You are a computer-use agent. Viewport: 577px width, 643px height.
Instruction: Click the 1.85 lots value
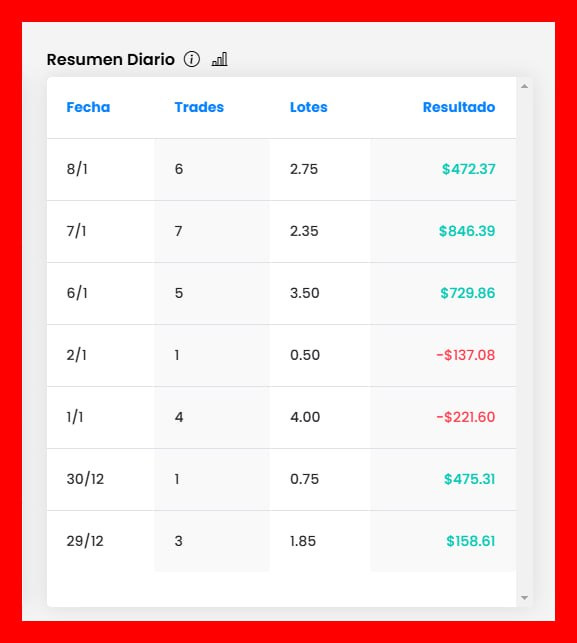point(303,541)
